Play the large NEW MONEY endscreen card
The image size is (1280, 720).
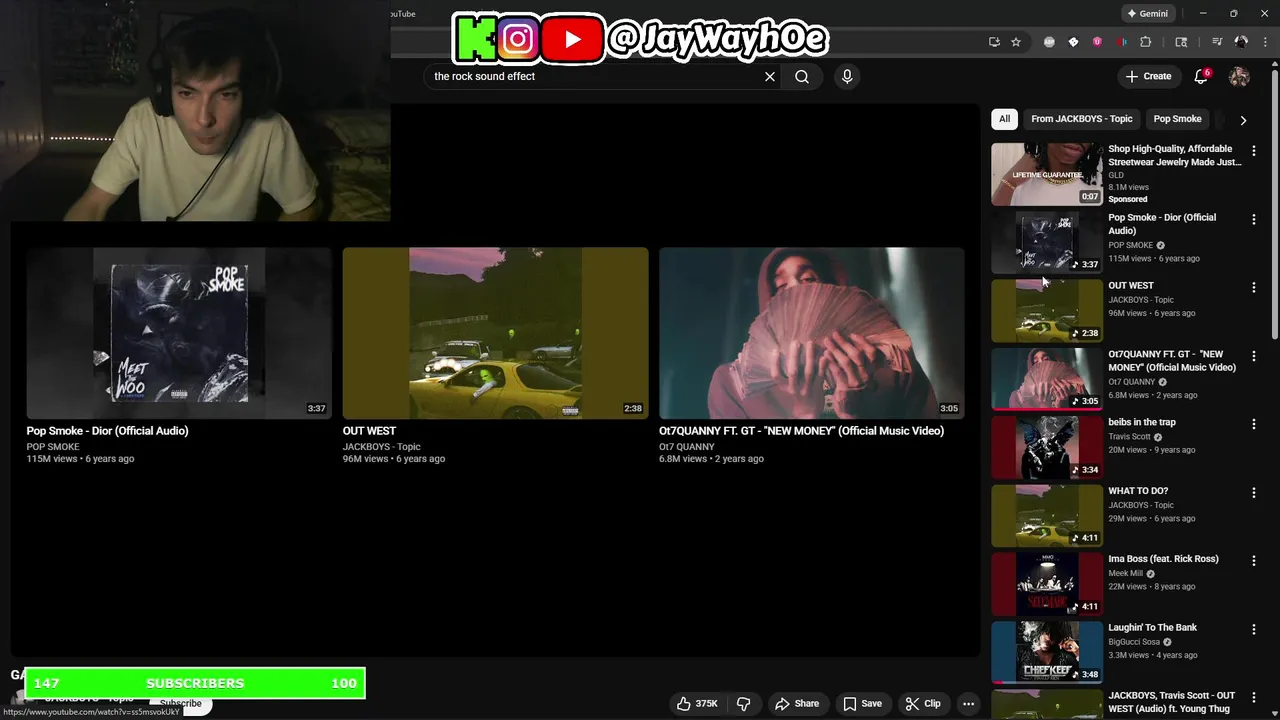[811, 333]
